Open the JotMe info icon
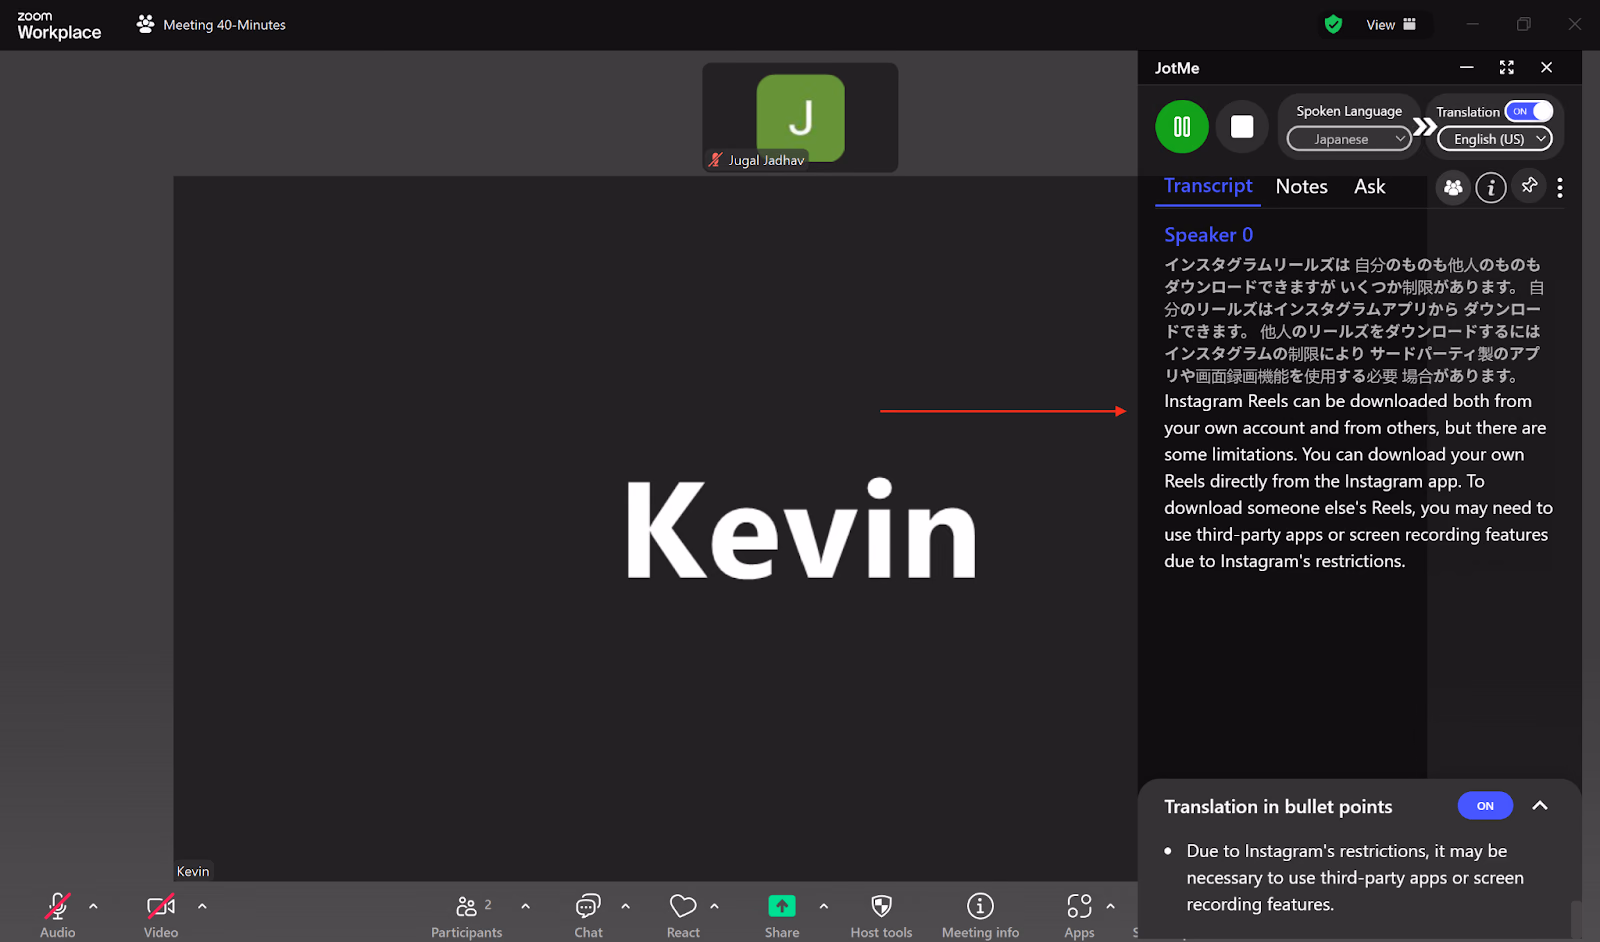Screen dimensions: 1600x942 click(x=1491, y=187)
